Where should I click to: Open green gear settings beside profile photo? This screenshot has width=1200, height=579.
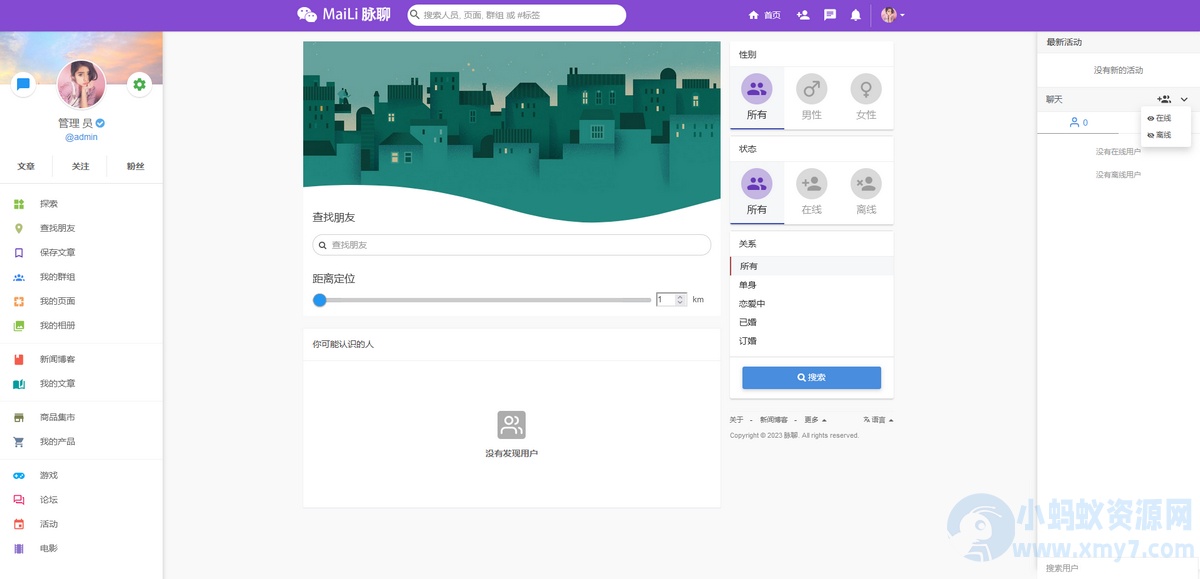[139, 85]
